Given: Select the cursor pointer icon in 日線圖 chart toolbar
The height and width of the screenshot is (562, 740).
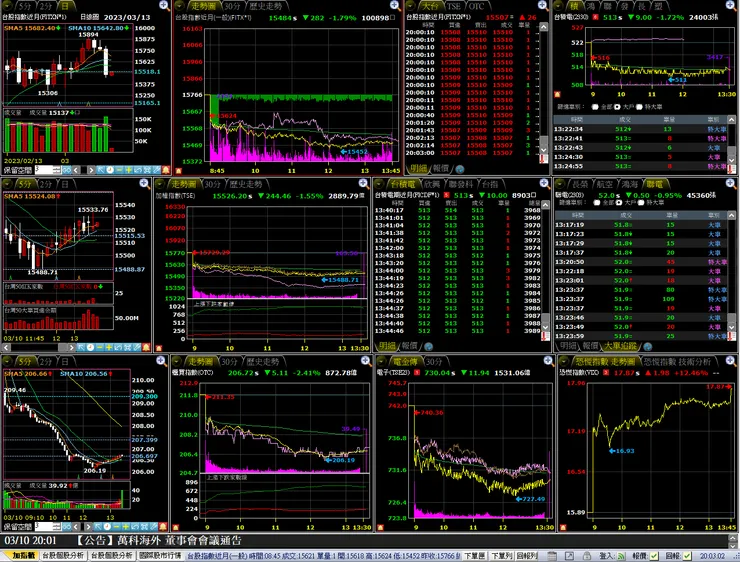Looking at the screenshot, I should pyautogui.click(x=101, y=170).
